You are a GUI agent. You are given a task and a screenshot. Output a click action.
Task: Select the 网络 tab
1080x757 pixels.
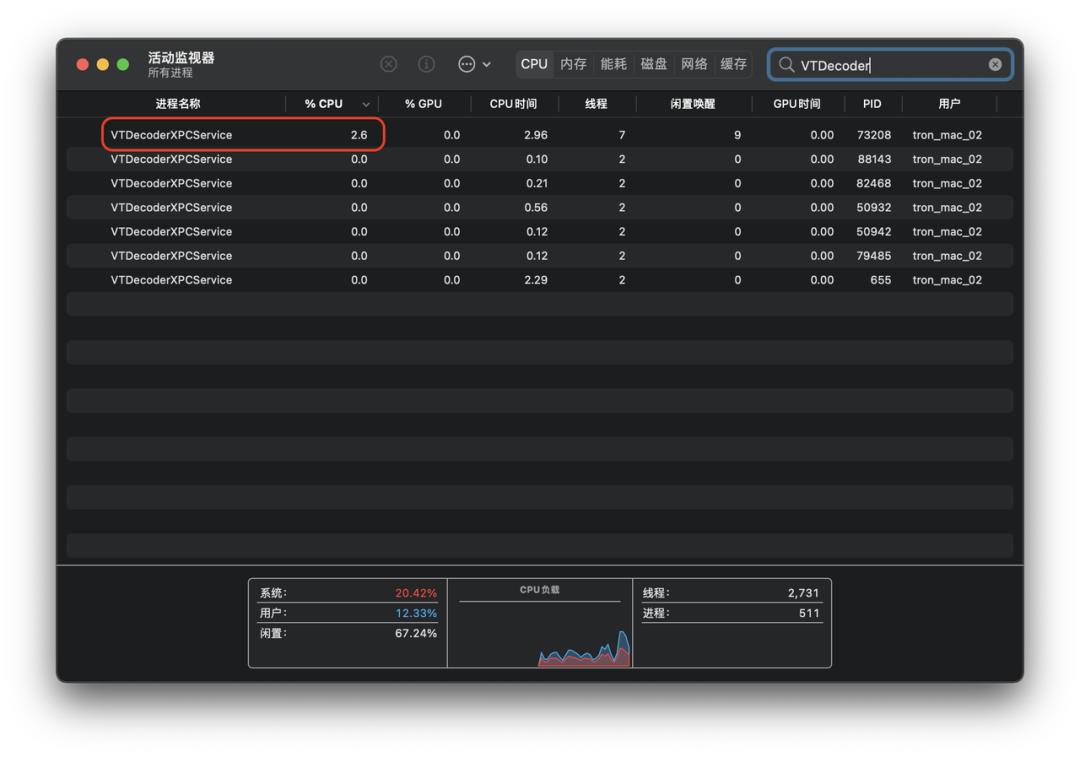(x=694, y=64)
